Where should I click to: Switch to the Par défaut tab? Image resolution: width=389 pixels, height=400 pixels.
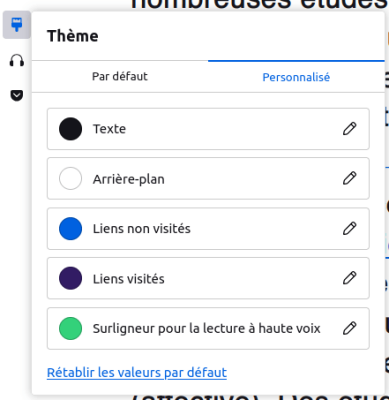(x=120, y=77)
